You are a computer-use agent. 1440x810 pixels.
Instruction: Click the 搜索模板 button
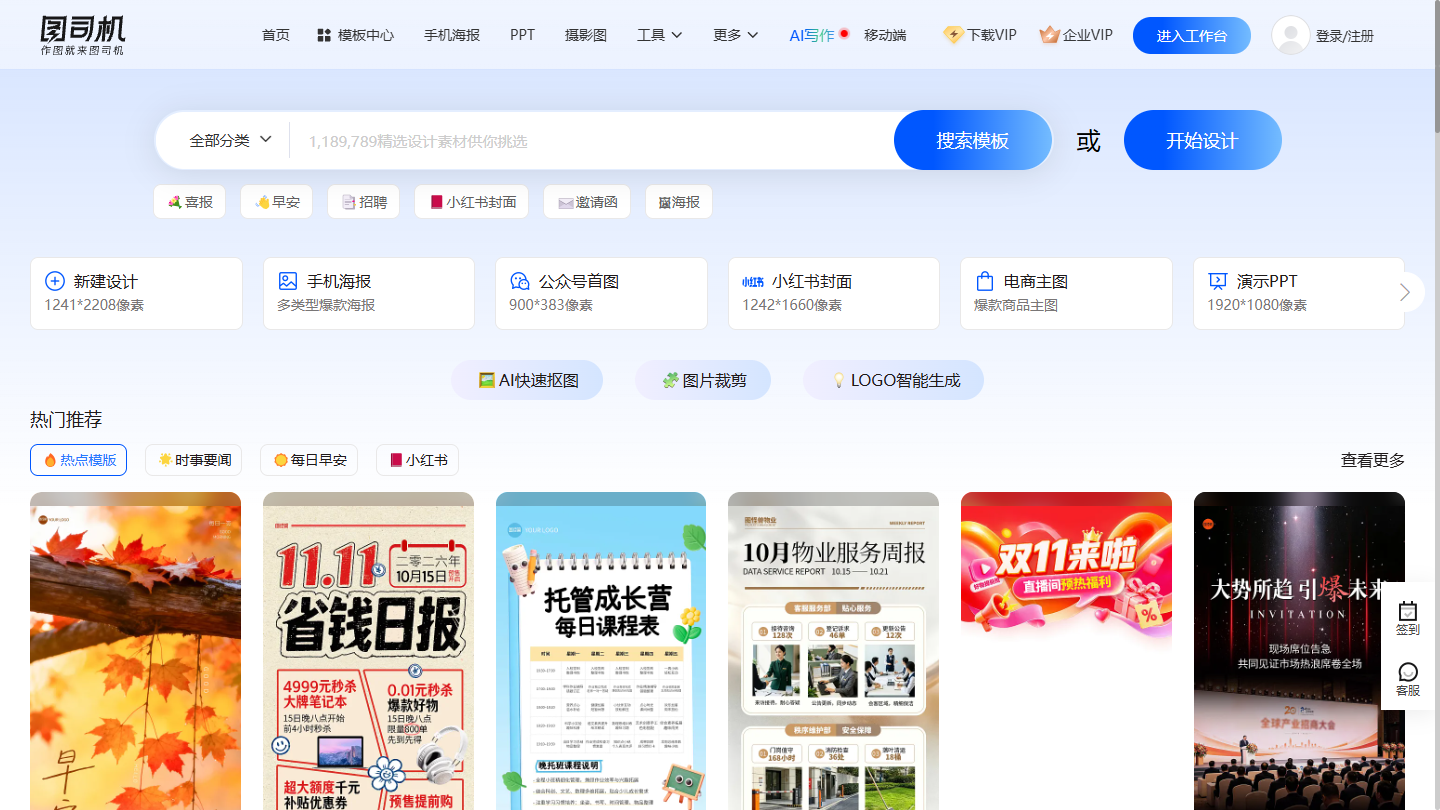click(x=973, y=140)
